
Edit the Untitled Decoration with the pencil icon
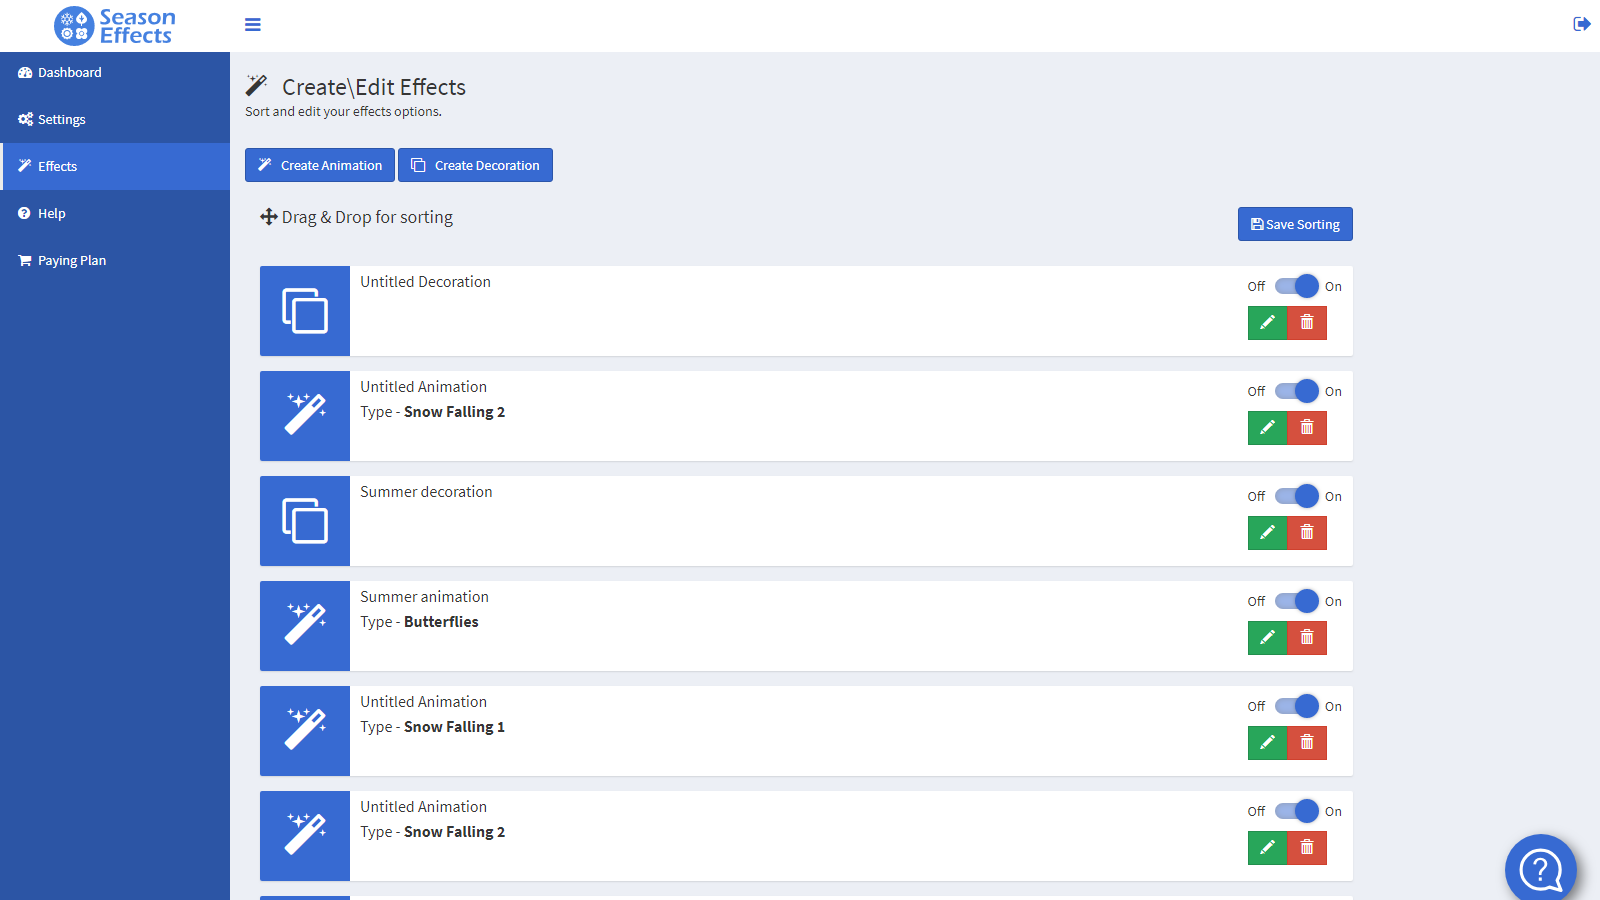click(x=1267, y=323)
